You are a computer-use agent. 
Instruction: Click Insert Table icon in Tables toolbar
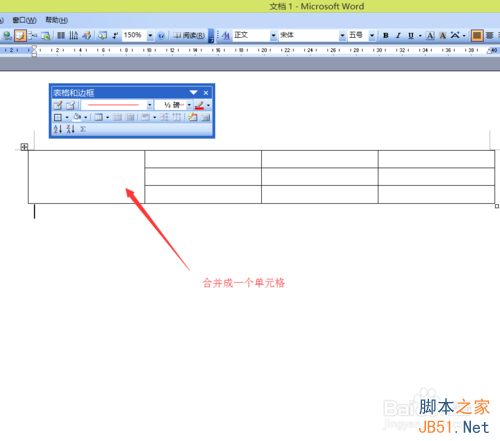[x=98, y=117]
